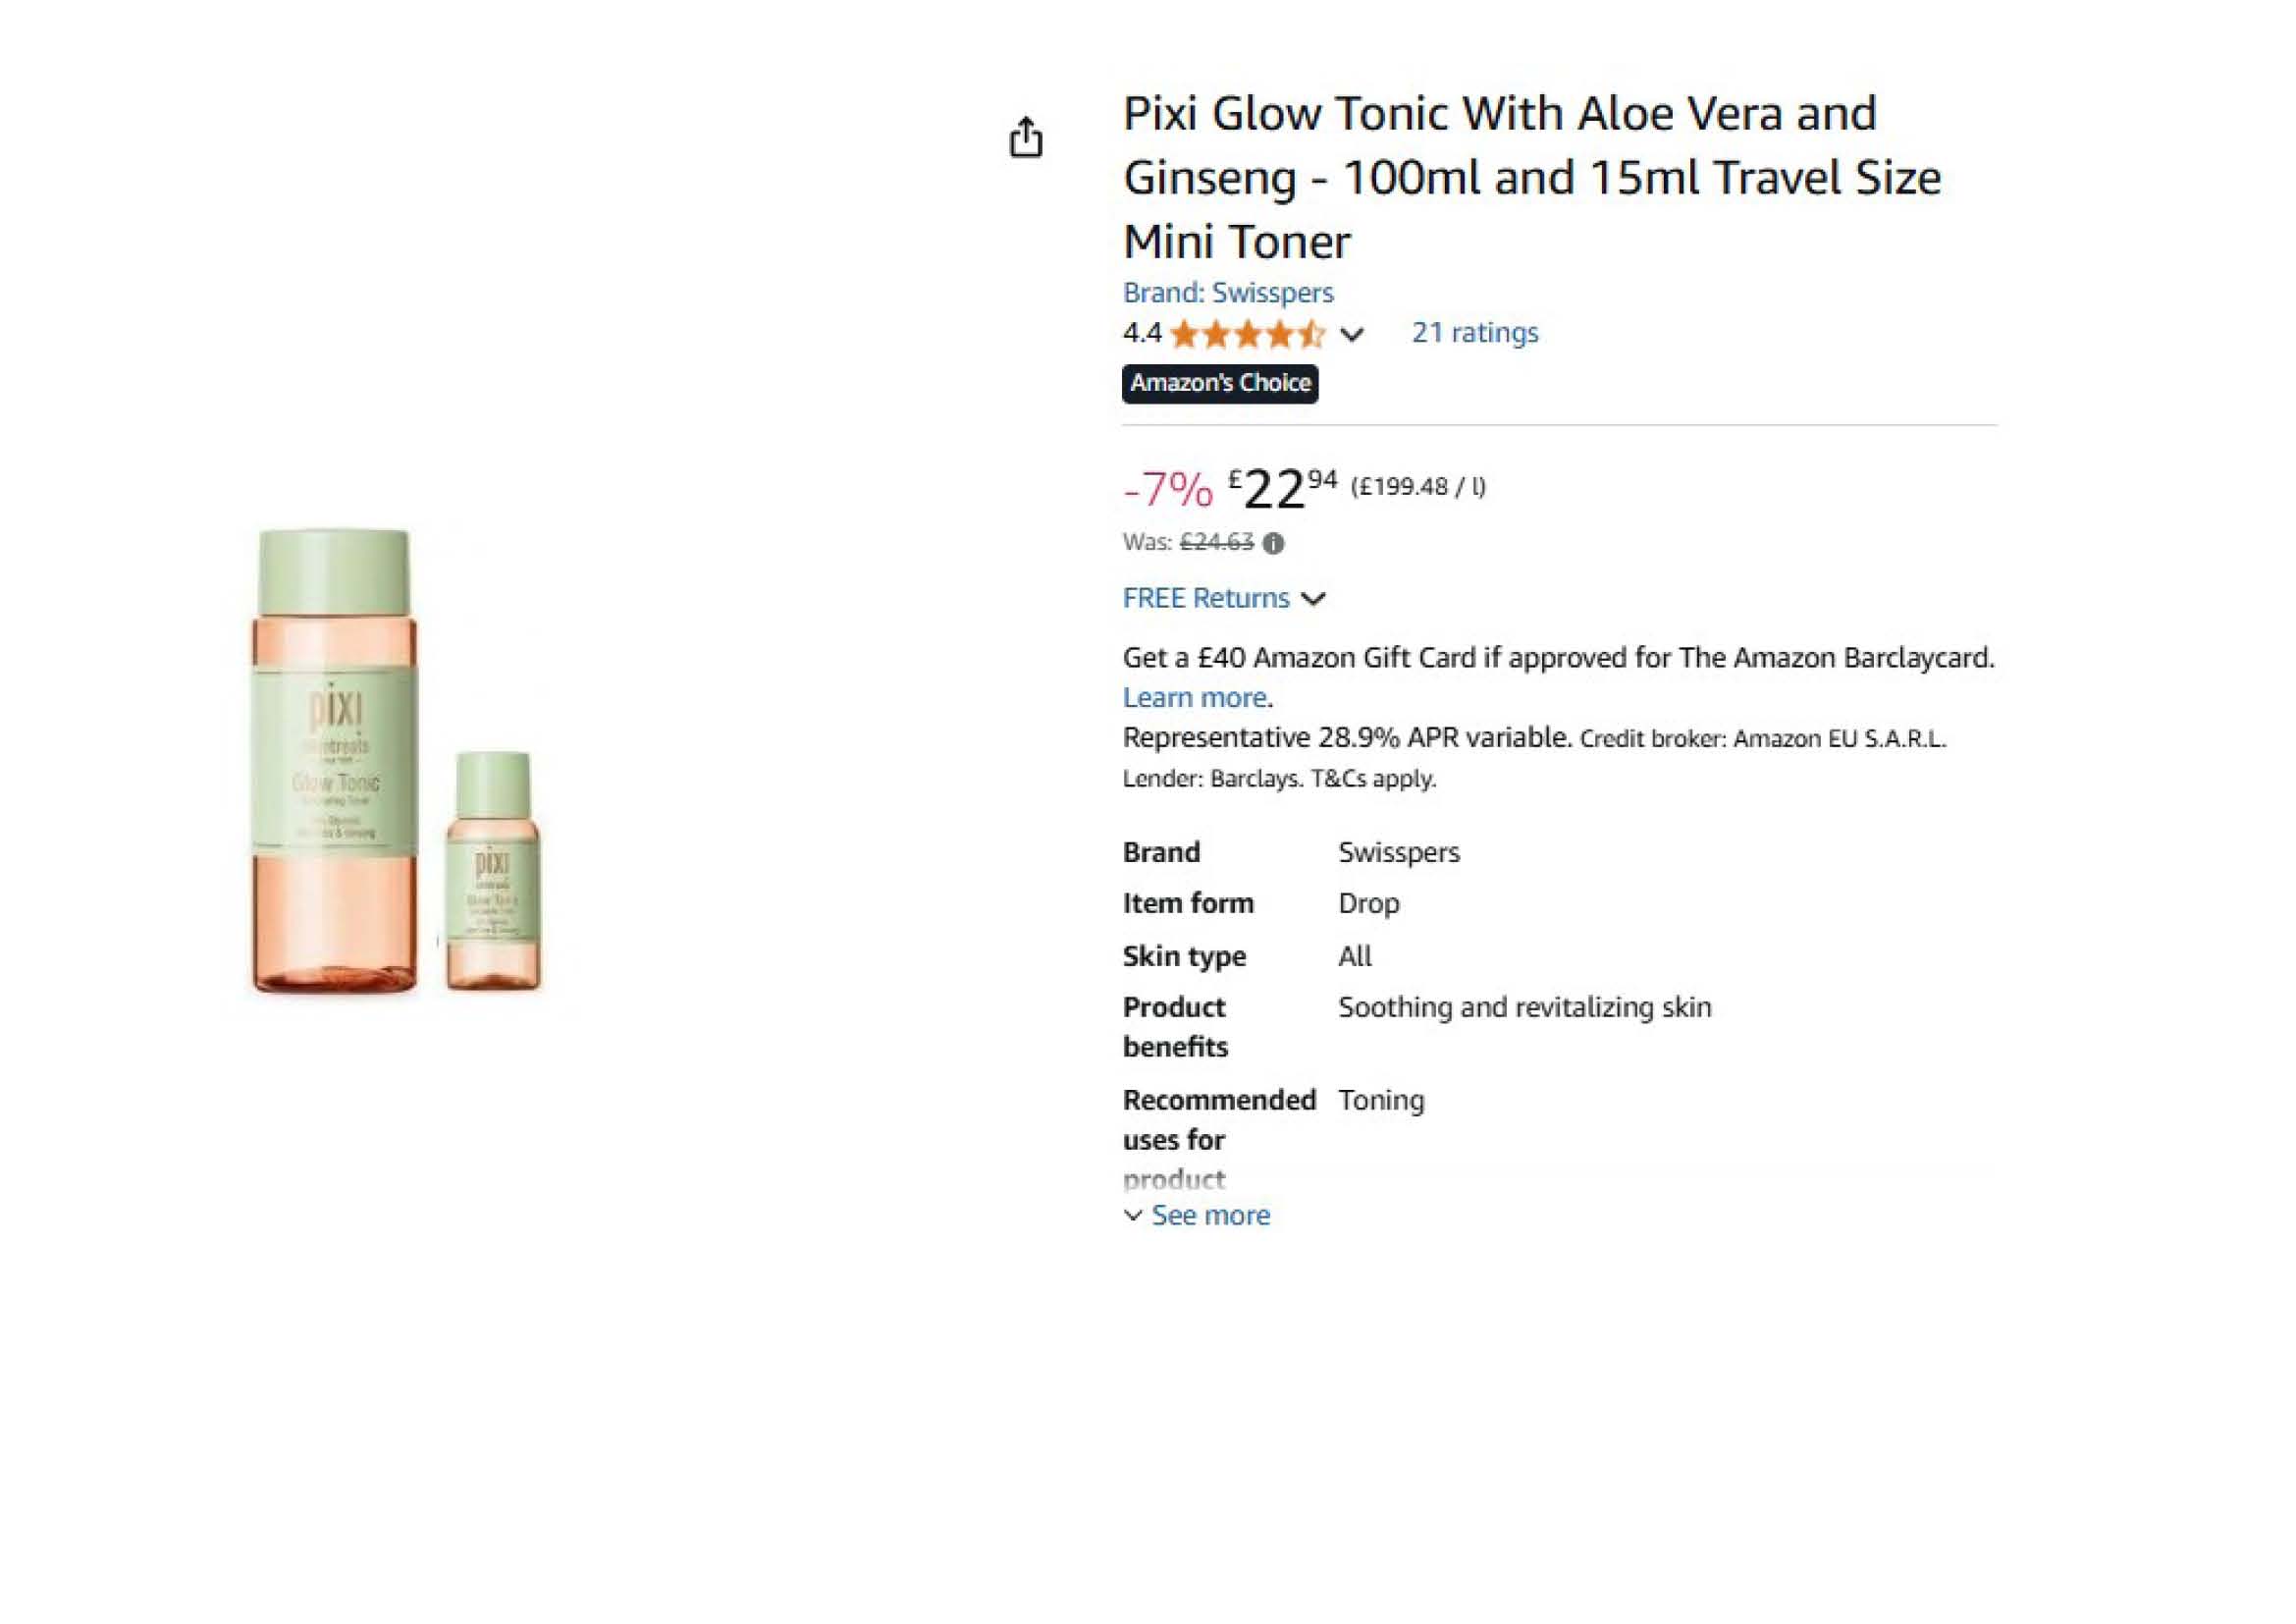2296x1624 pixels.
Task: Open the Brand: Swisspers link
Action: [x=1227, y=292]
